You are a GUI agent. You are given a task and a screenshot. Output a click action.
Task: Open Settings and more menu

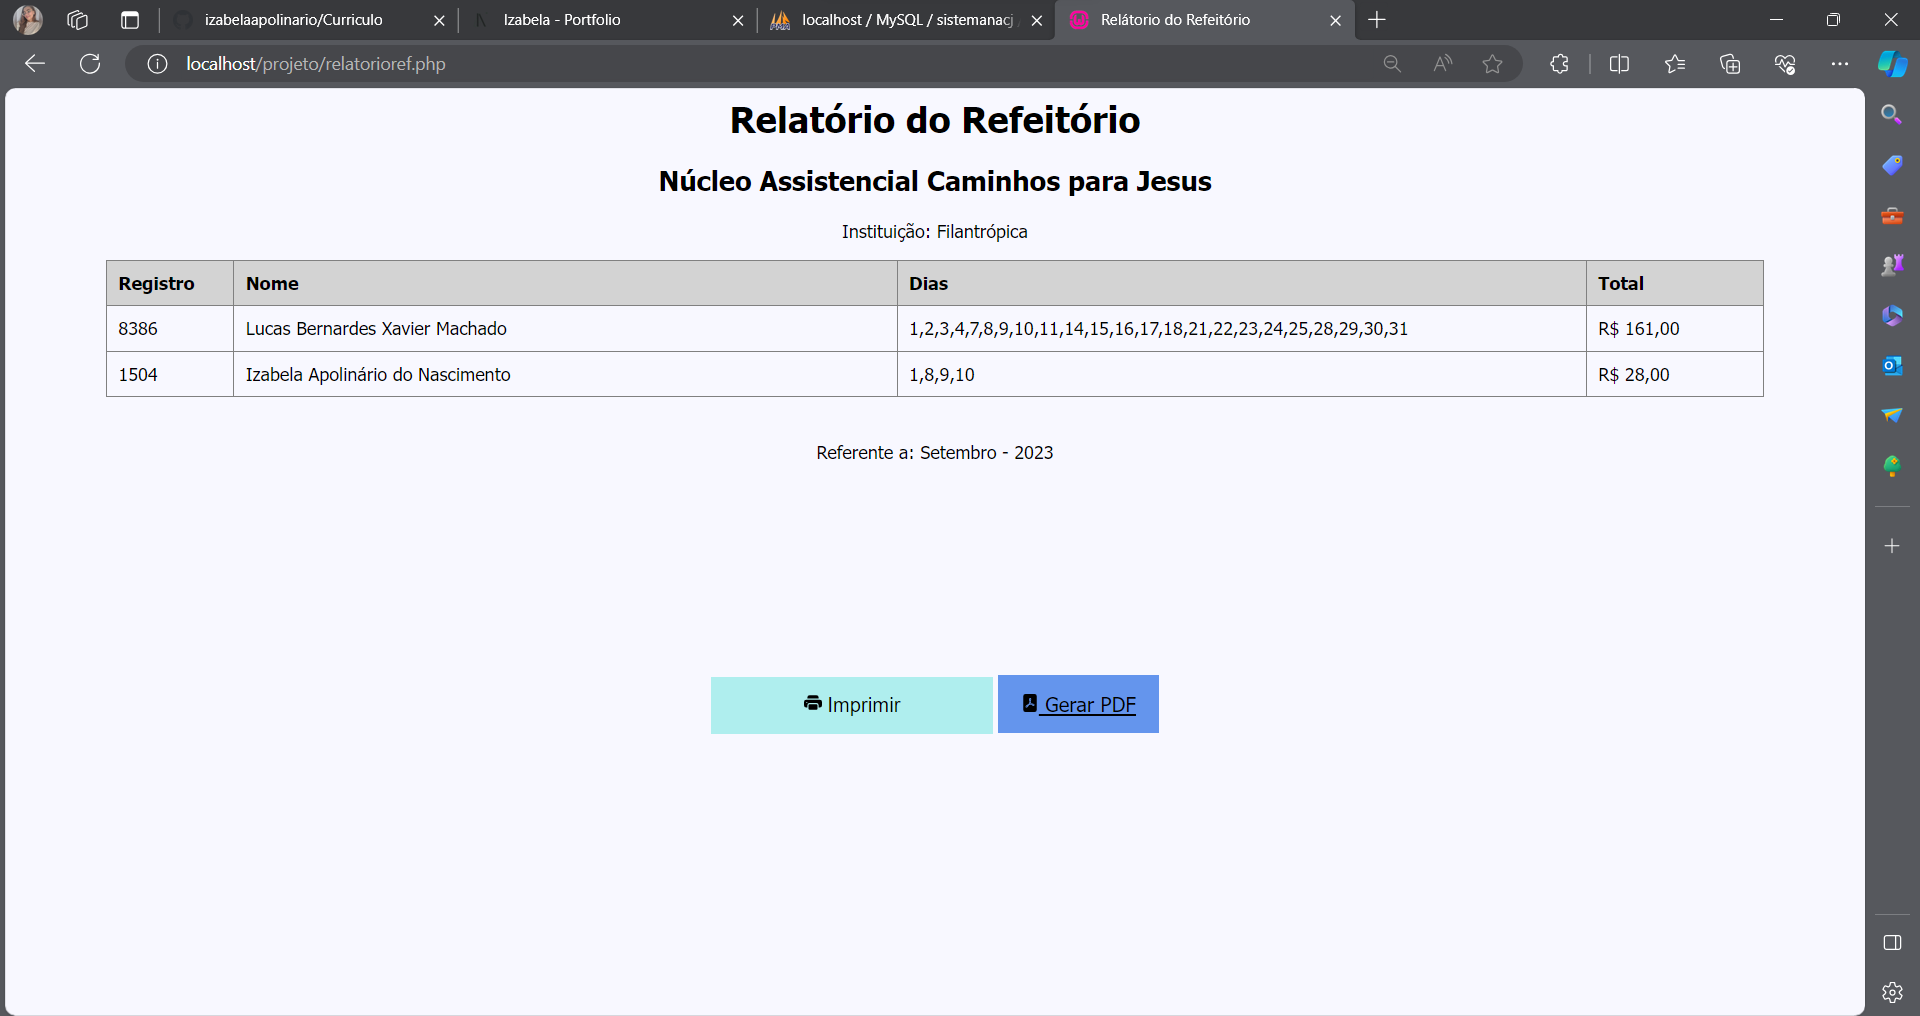pos(1839,64)
